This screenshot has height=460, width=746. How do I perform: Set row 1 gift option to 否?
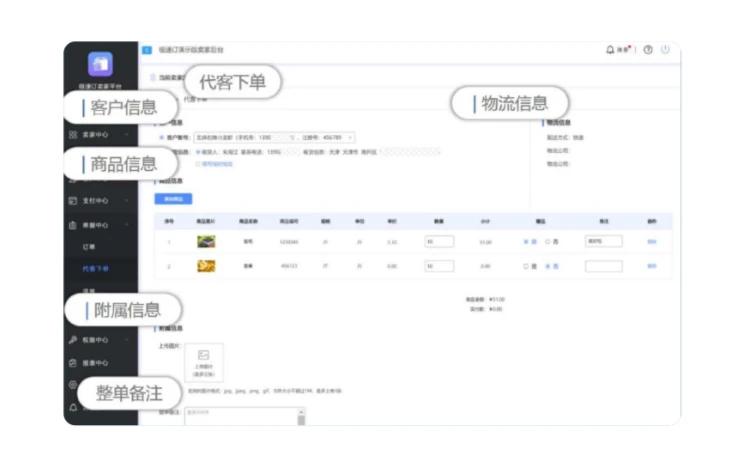click(548, 242)
